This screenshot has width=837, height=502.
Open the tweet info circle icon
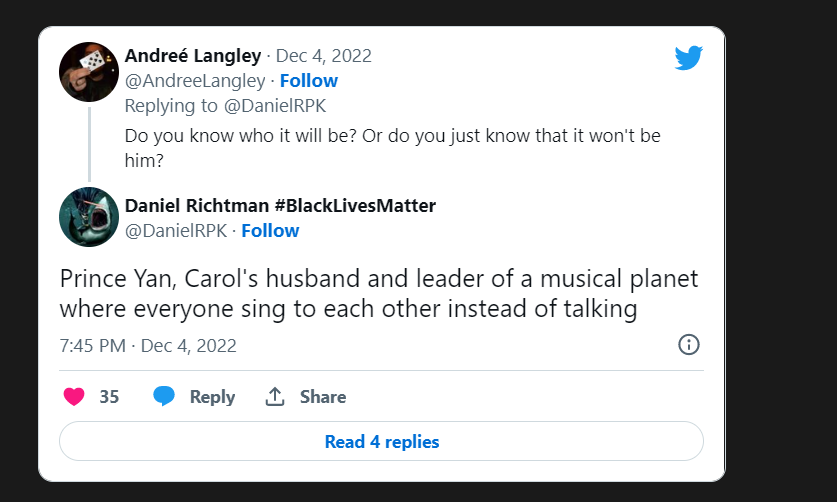point(689,345)
